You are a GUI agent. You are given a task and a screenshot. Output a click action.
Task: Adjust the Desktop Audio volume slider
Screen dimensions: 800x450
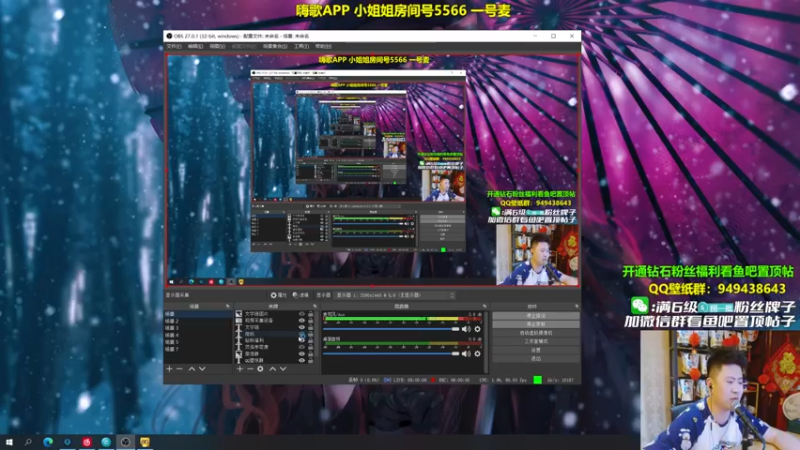(391, 354)
